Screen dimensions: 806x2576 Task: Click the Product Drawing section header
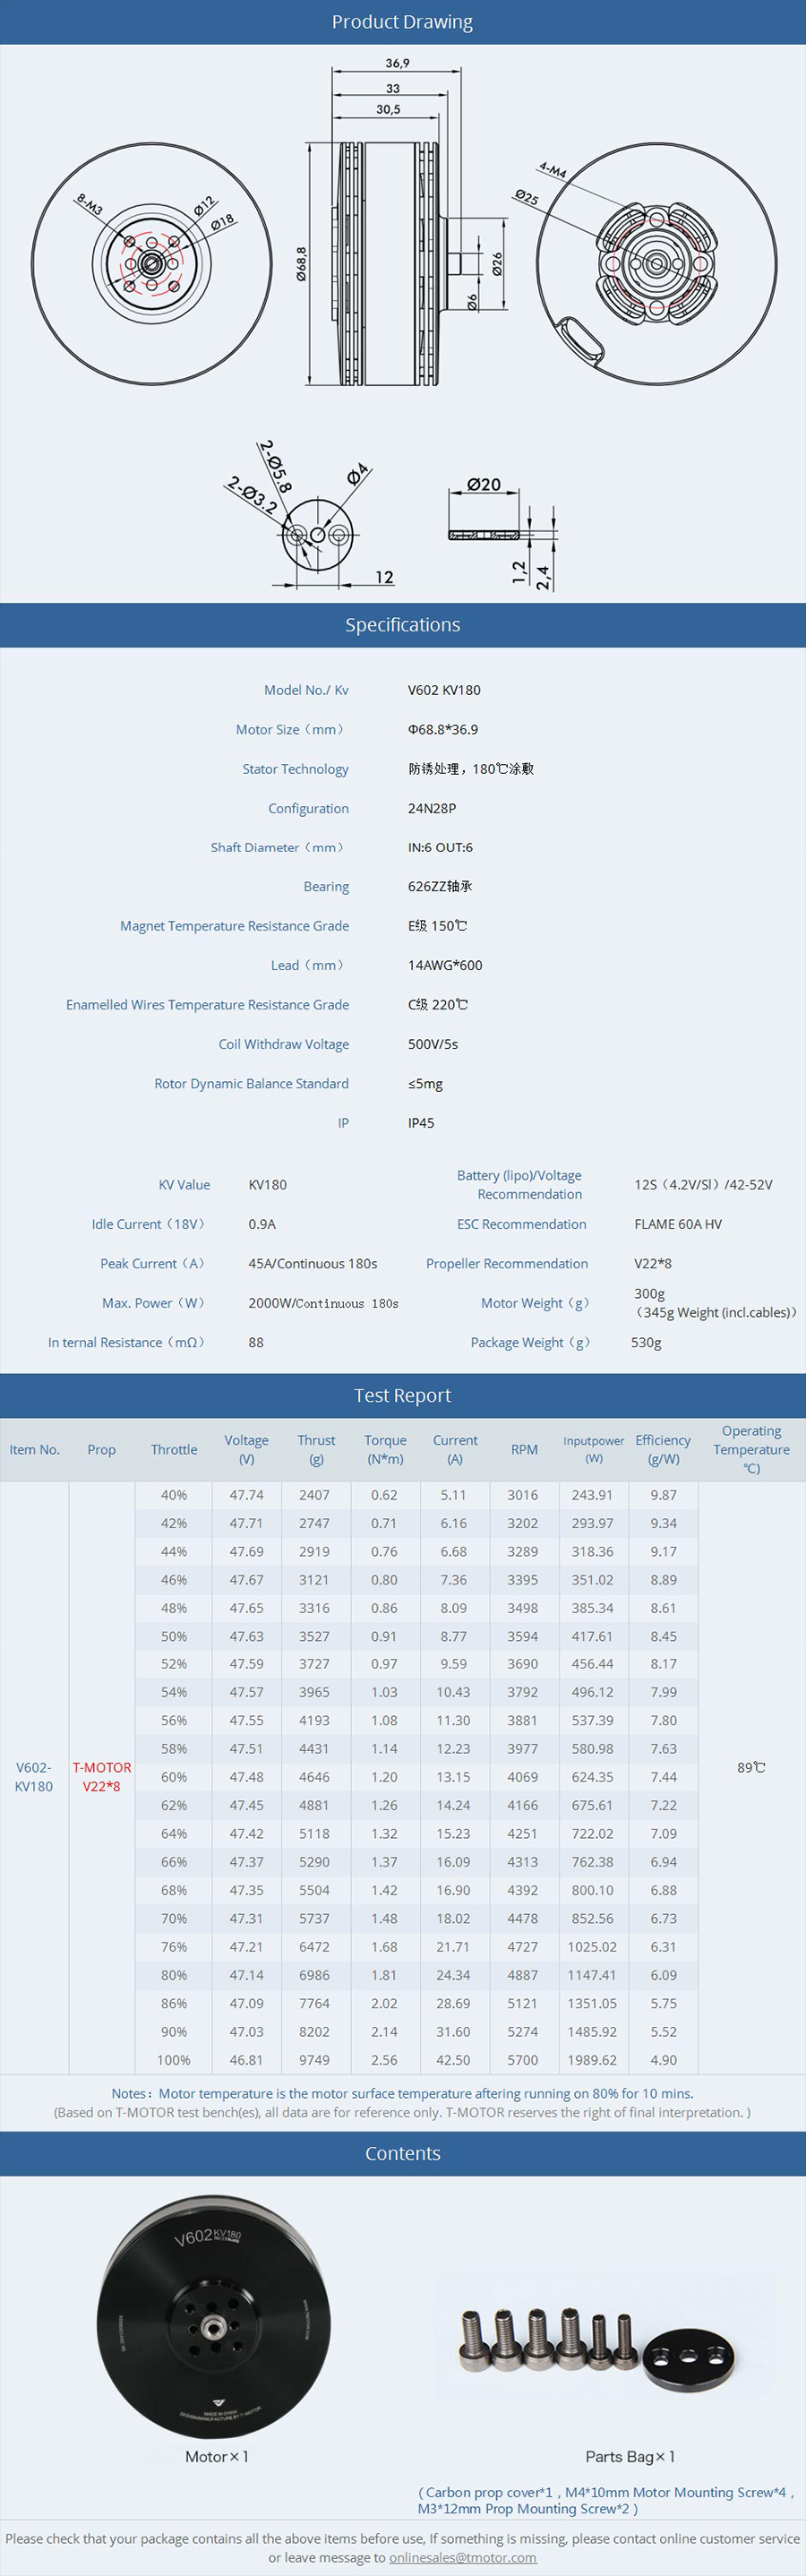click(403, 22)
